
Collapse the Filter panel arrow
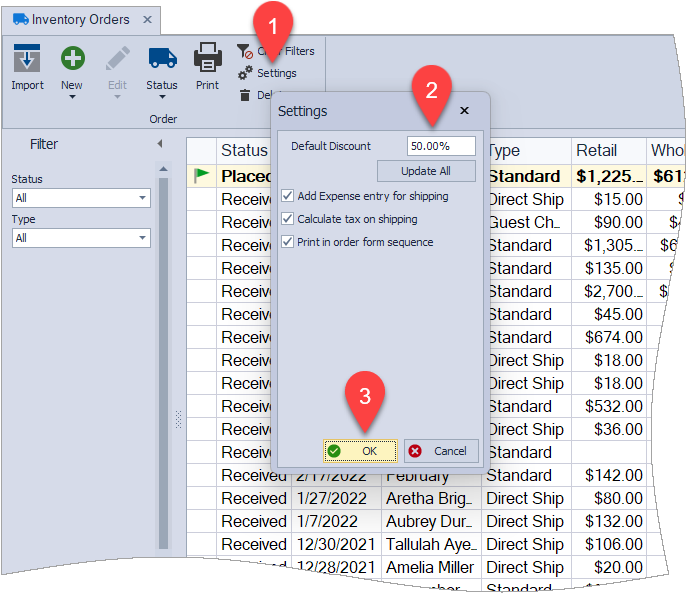[160, 143]
